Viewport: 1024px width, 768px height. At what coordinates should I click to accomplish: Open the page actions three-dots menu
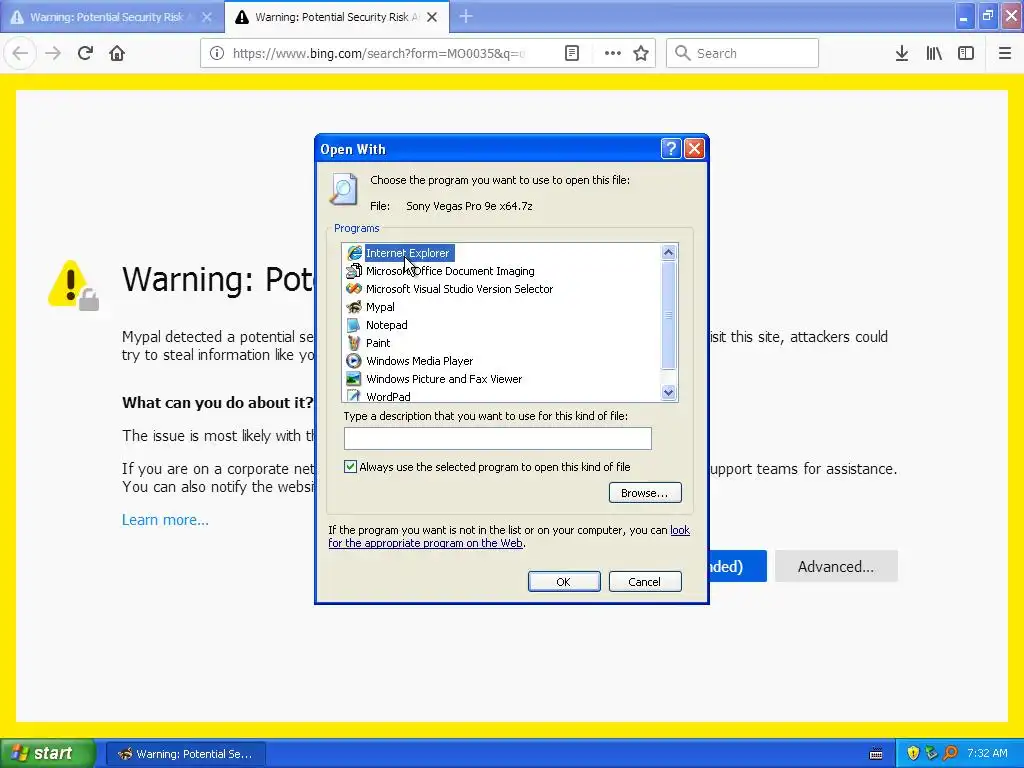(x=612, y=53)
